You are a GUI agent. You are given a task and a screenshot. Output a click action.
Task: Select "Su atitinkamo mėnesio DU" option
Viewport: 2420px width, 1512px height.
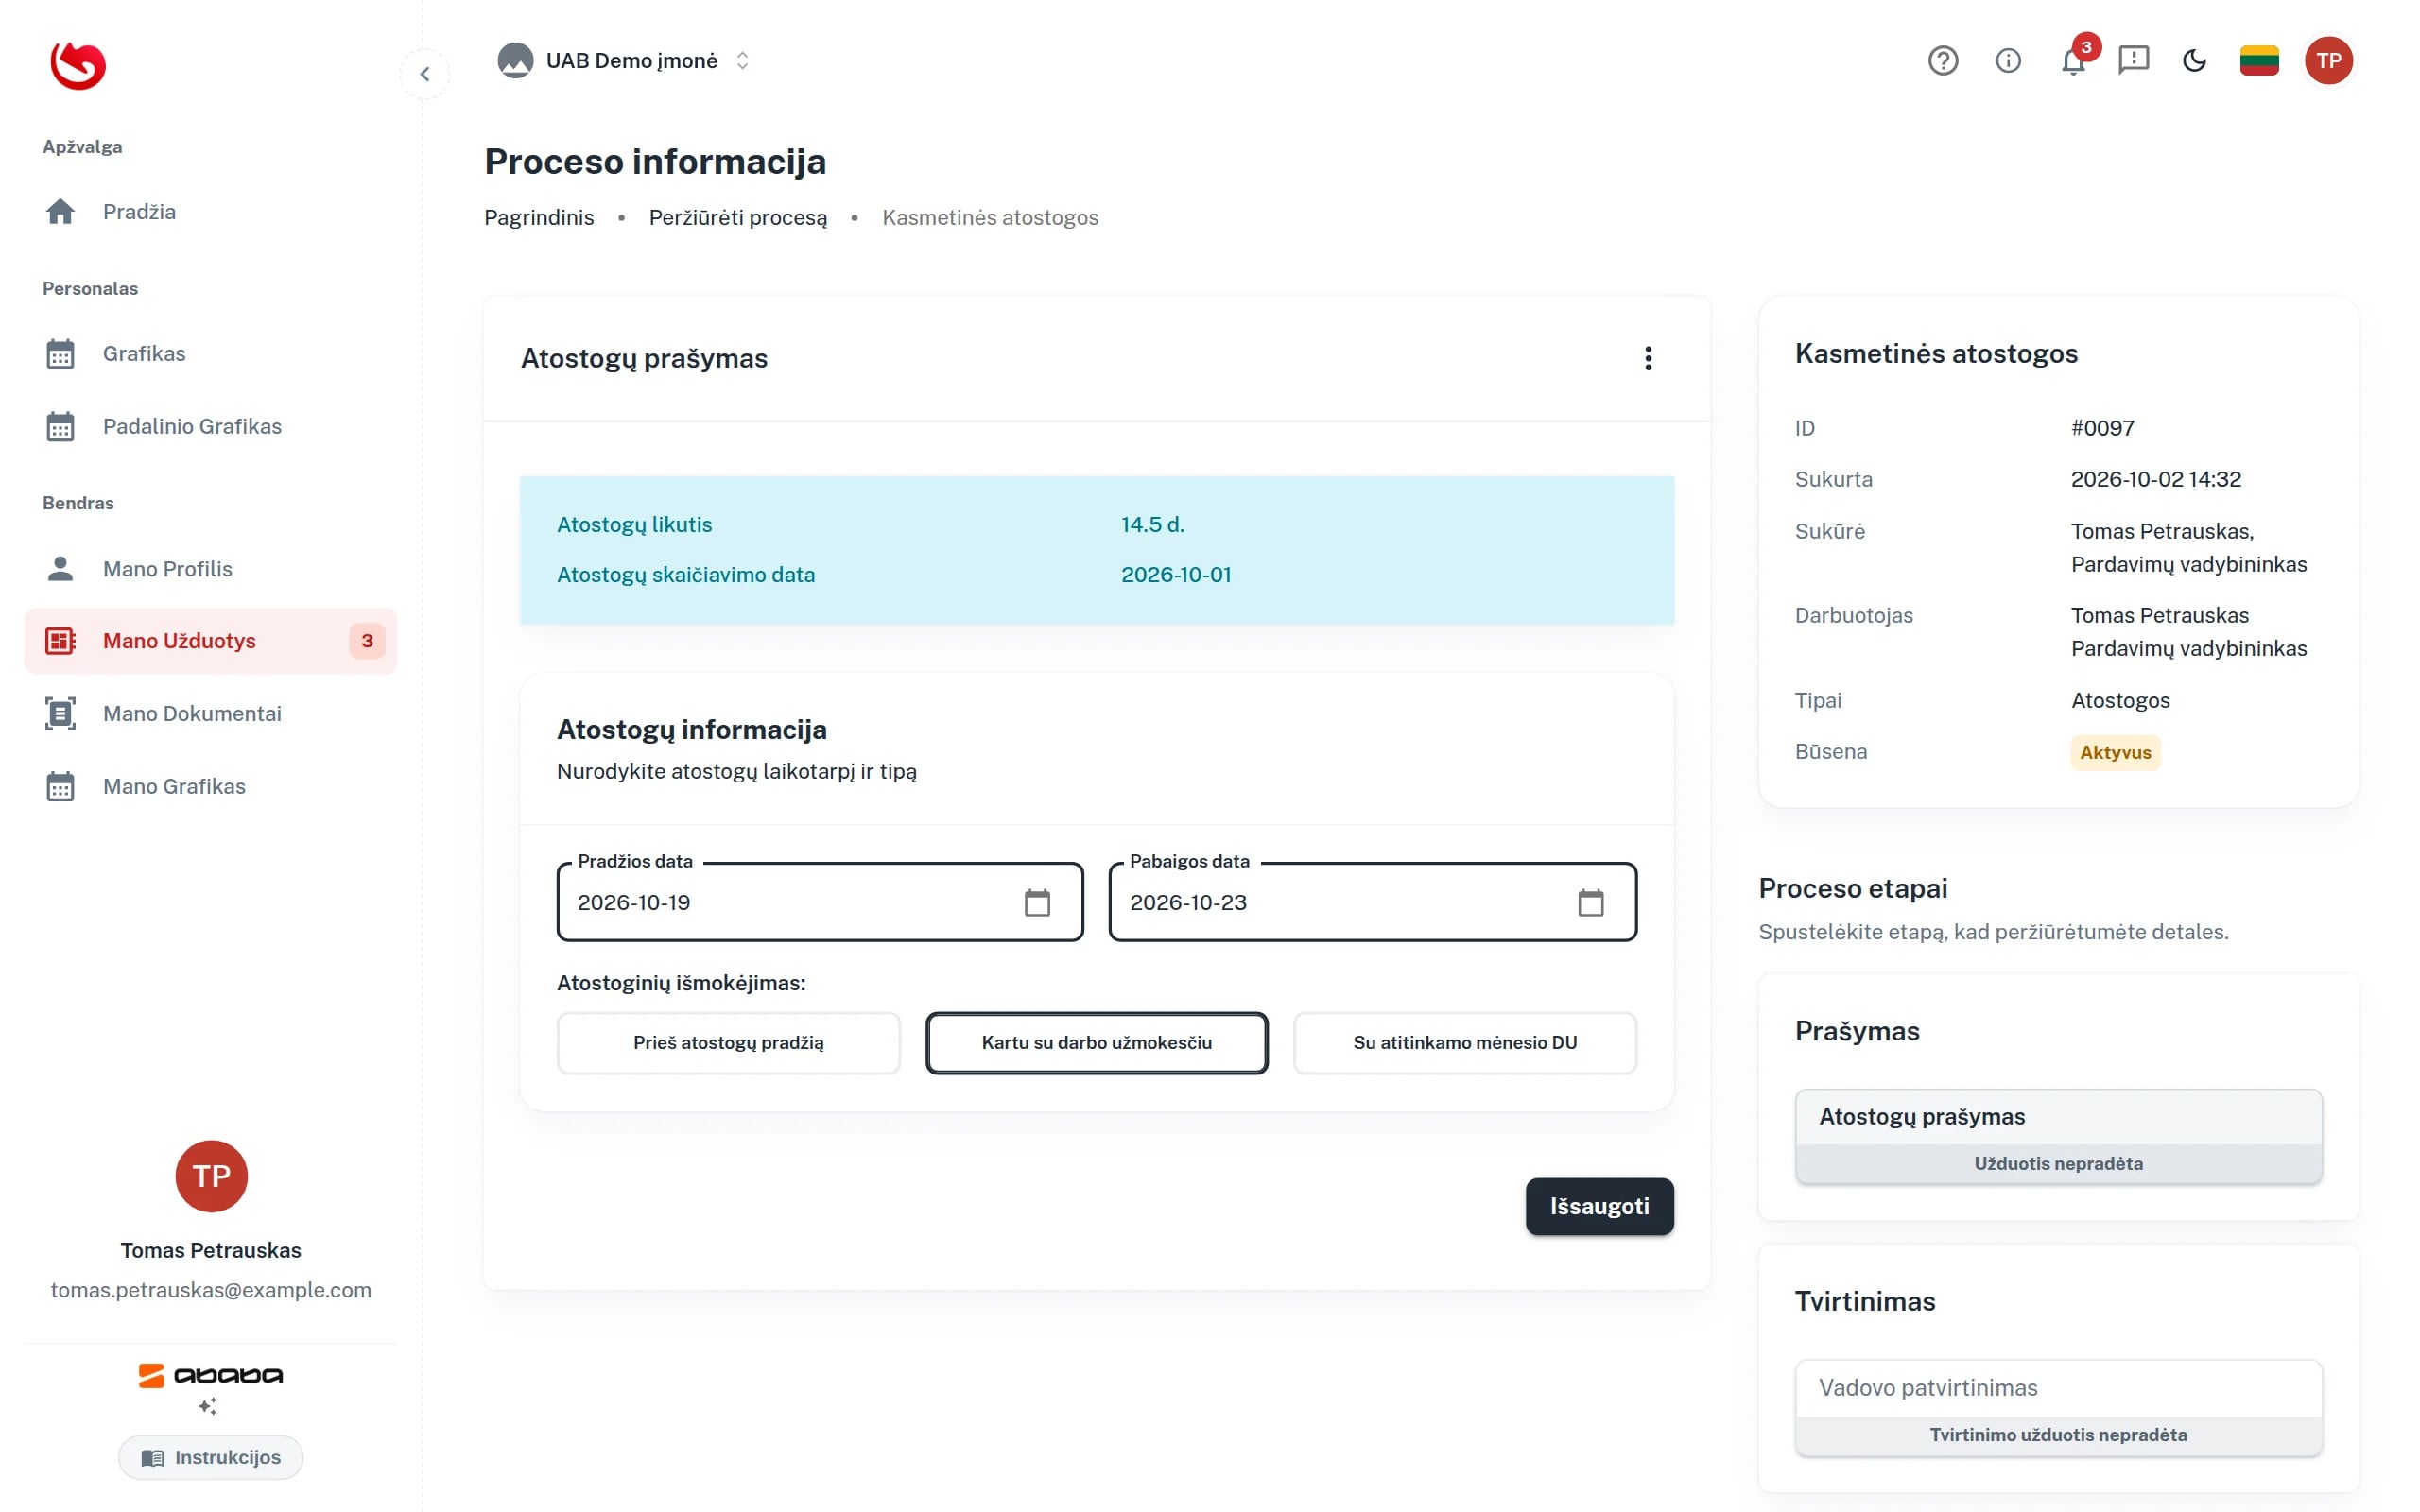coord(1464,1042)
